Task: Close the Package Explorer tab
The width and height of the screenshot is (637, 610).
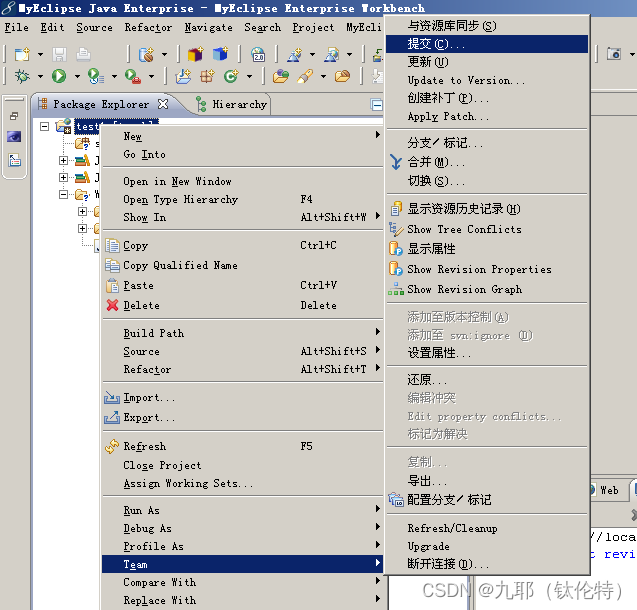Action: point(163,104)
